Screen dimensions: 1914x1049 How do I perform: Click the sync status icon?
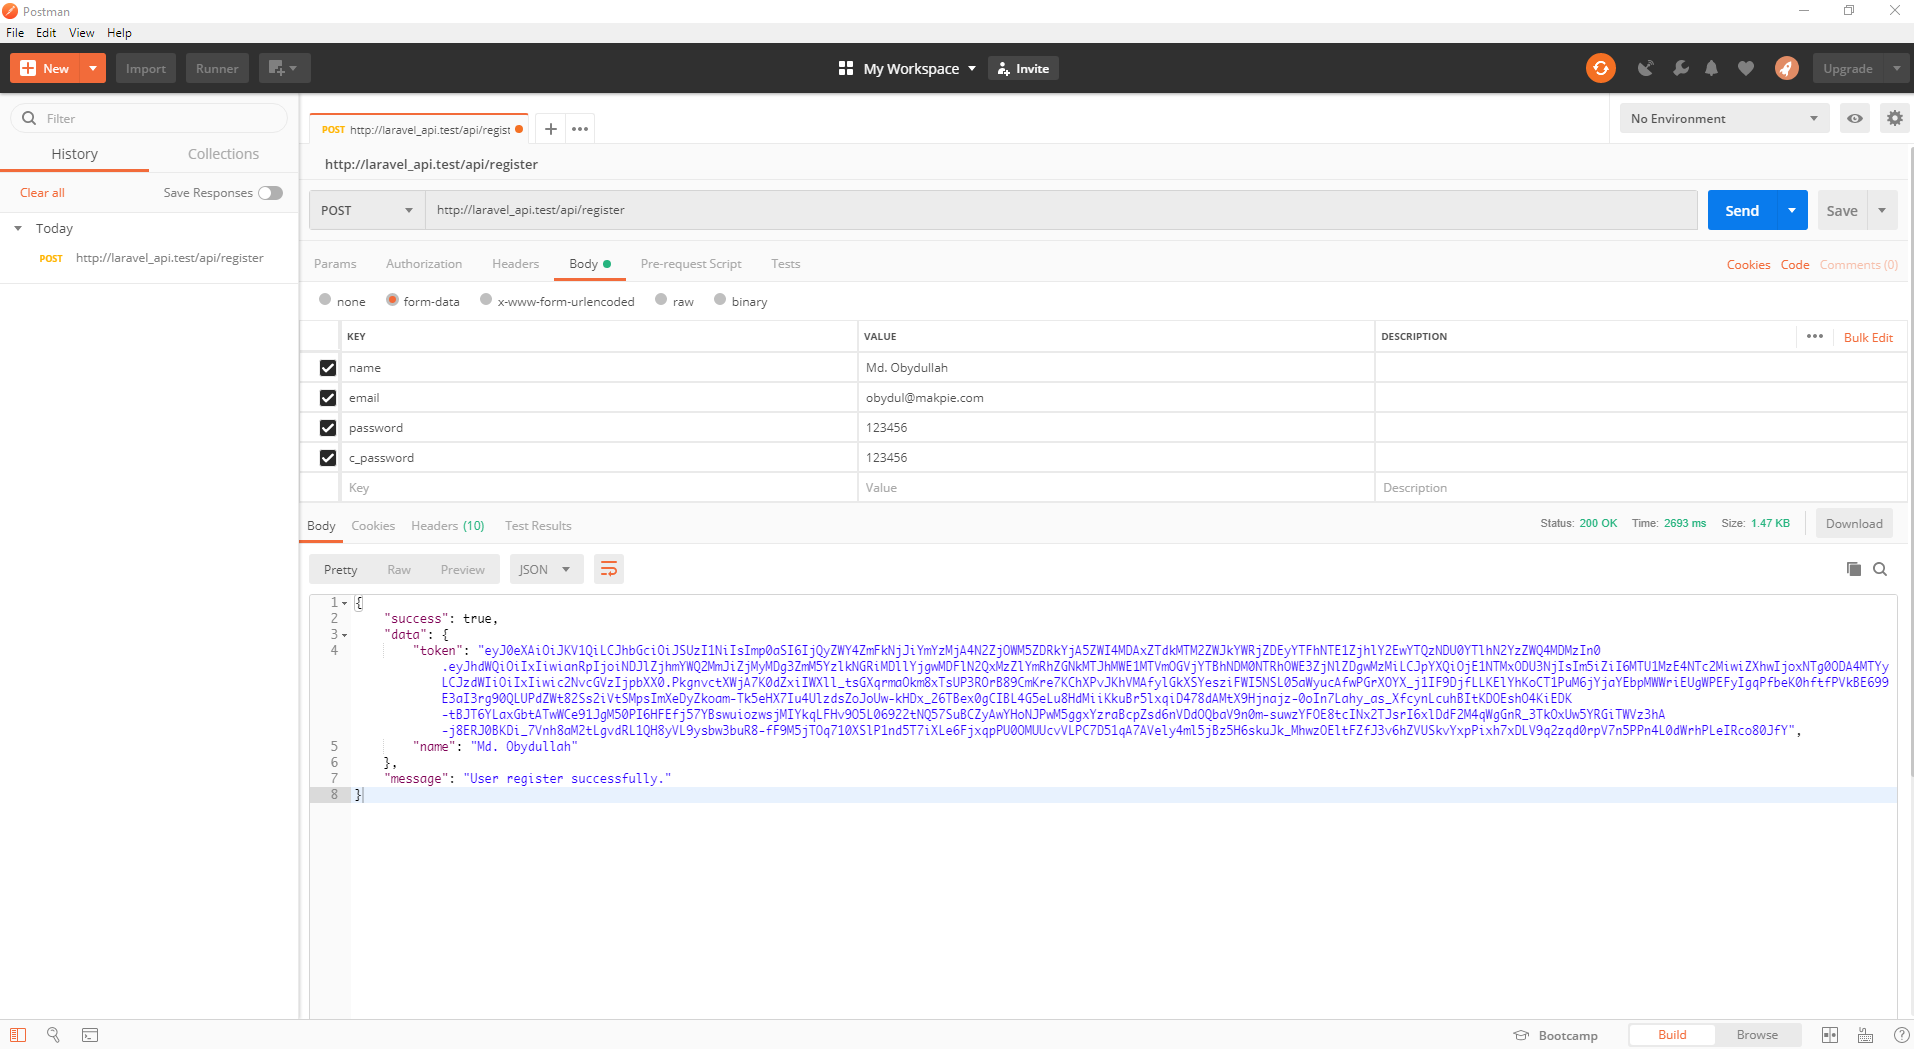coord(1600,68)
